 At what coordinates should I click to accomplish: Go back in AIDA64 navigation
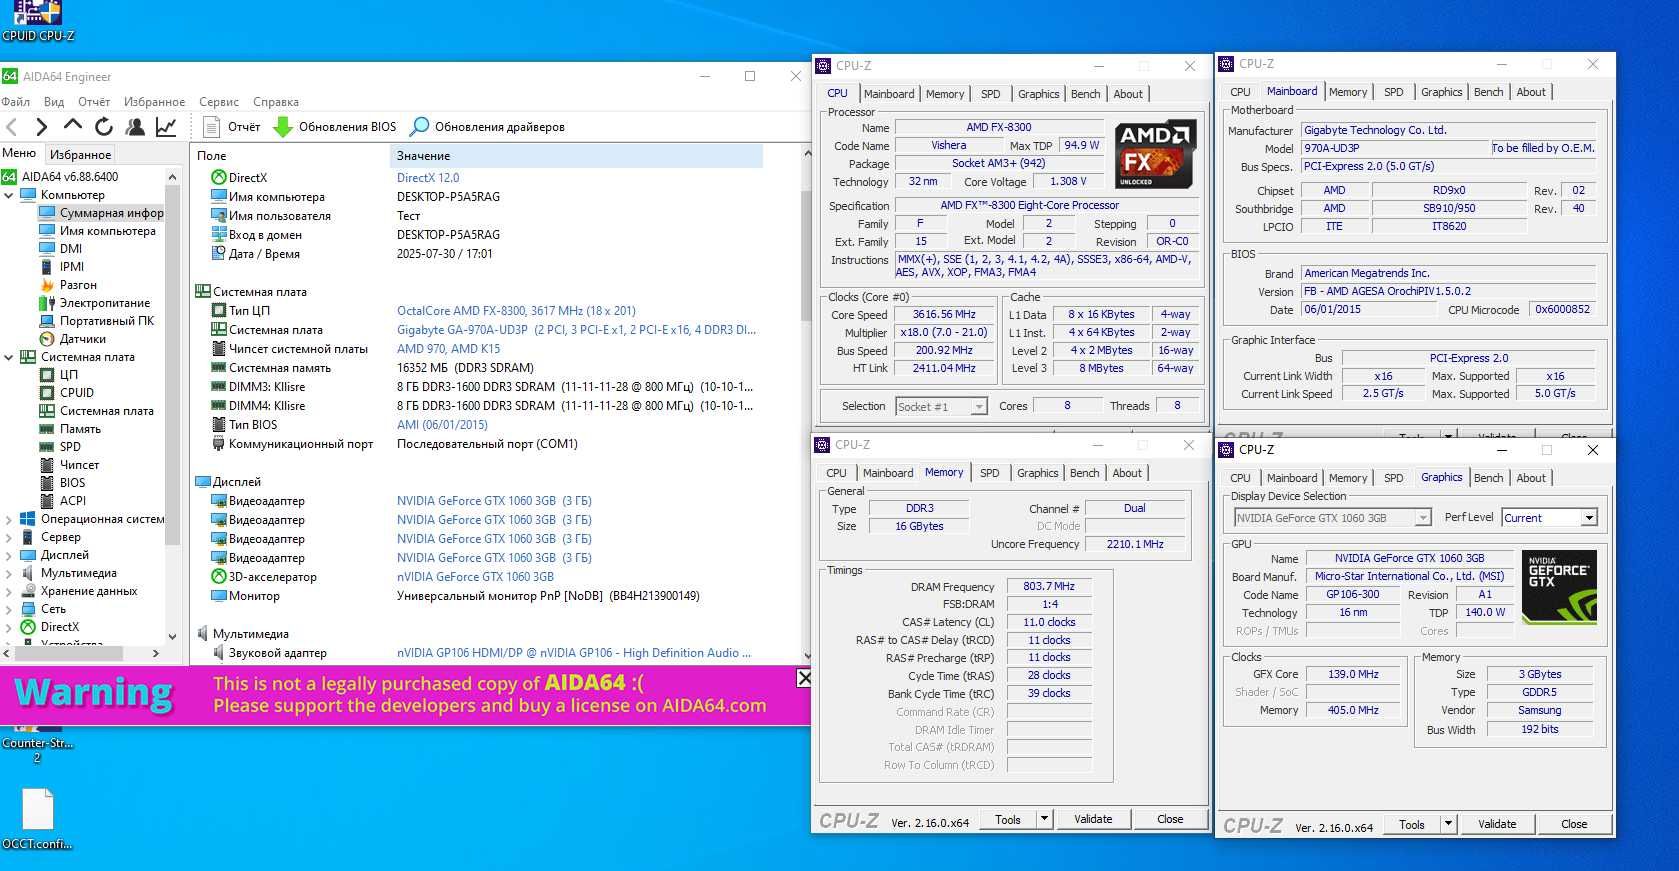[x=12, y=127]
